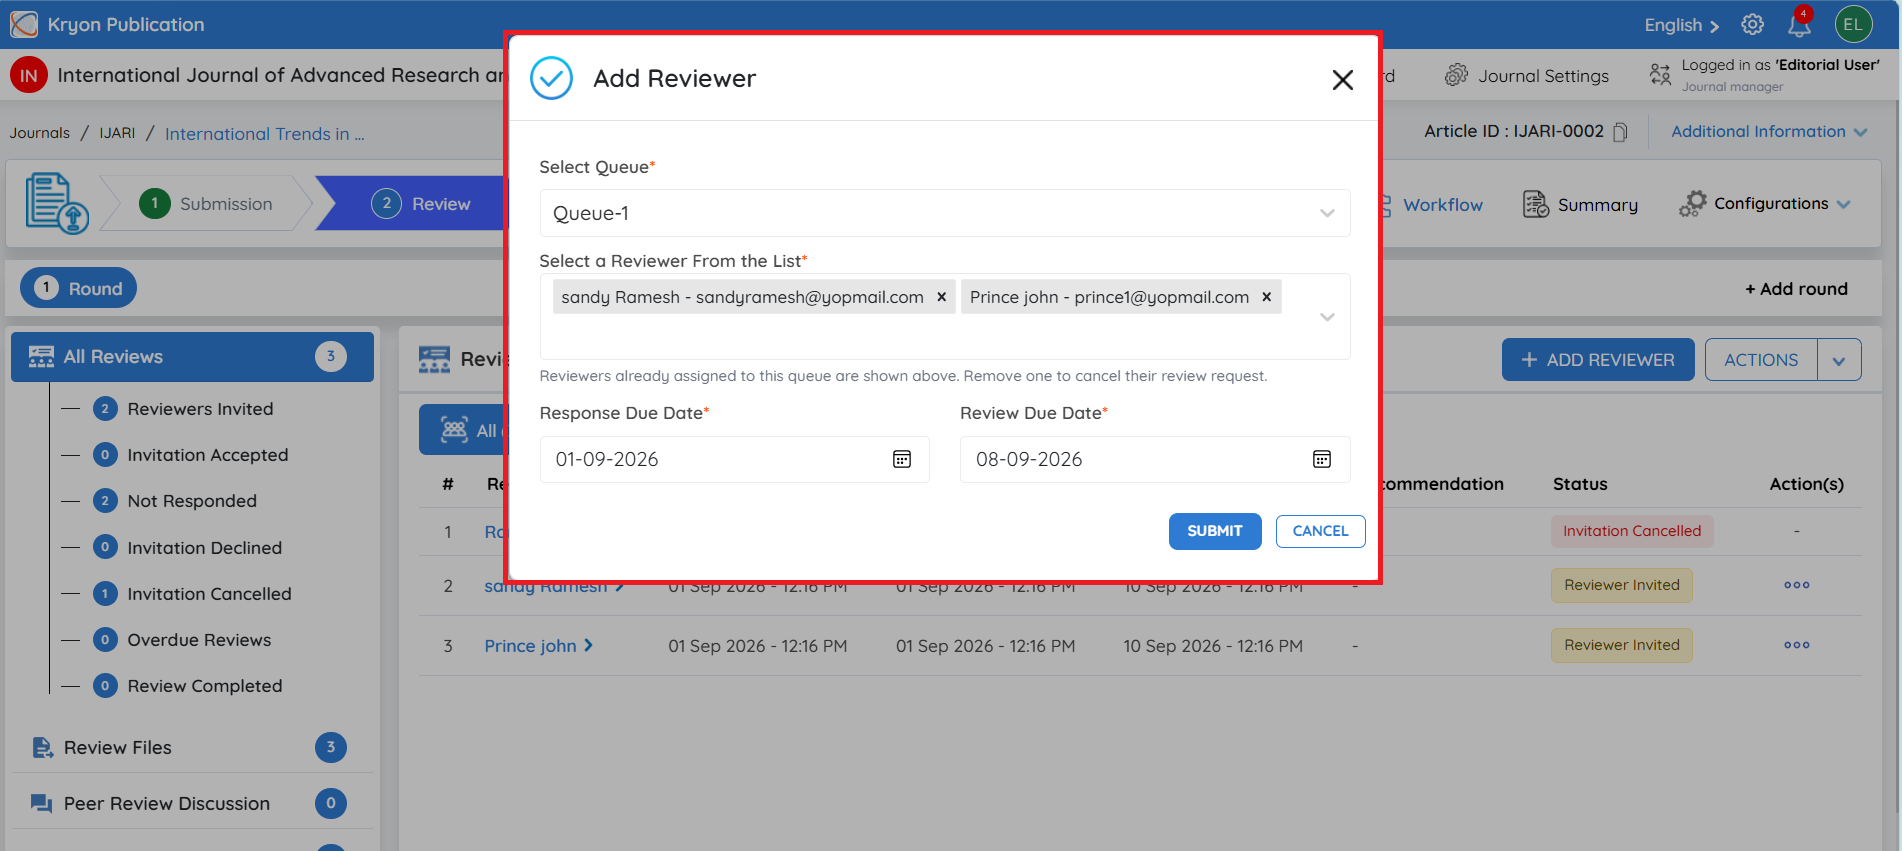The width and height of the screenshot is (1902, 851).
Task: Expand the reviewer selection list chevron
Action: click(x=1327, y=317)
